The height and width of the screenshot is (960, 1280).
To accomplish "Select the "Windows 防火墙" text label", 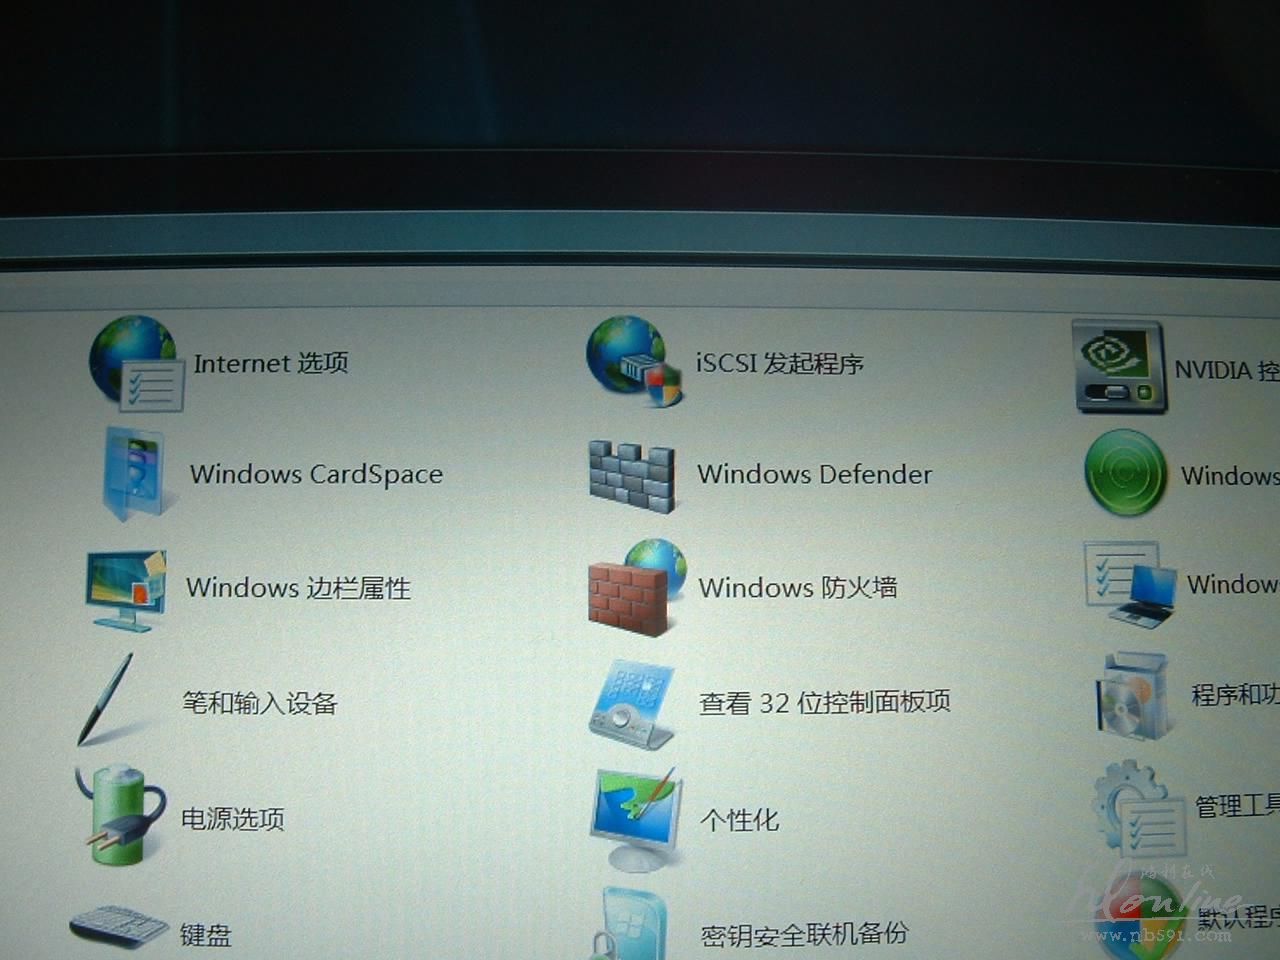I will [798, 587].
